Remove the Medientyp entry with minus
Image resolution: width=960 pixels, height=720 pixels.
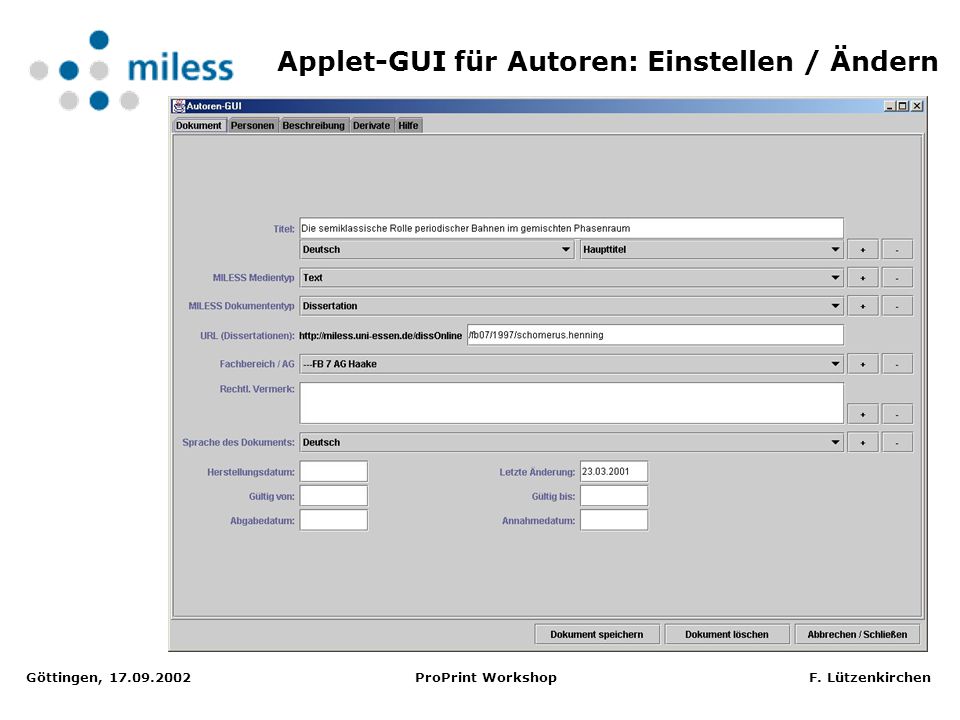(x=897, y=278)
